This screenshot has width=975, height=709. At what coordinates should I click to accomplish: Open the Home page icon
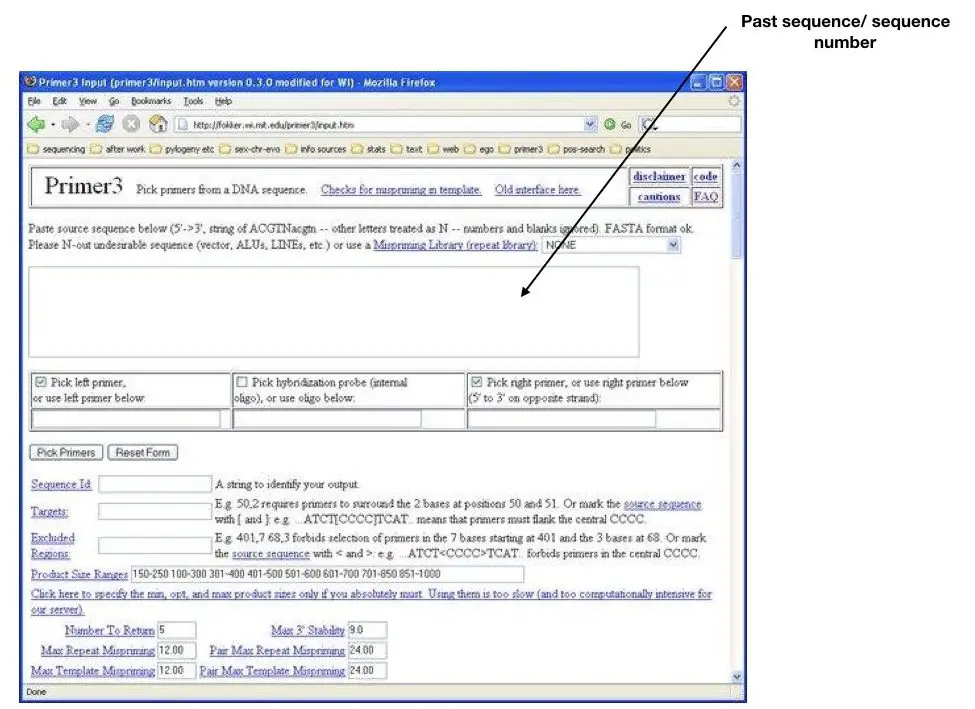click(x=158, y=124)
